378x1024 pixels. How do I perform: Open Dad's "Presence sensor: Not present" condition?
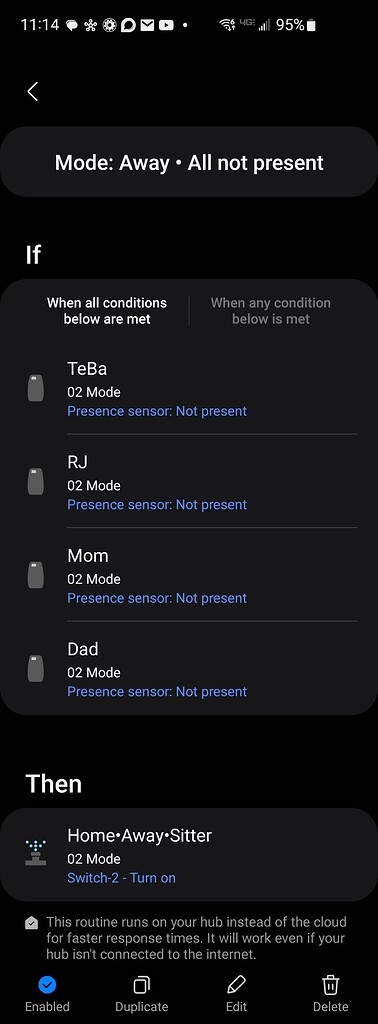click(x=157, y=691)
